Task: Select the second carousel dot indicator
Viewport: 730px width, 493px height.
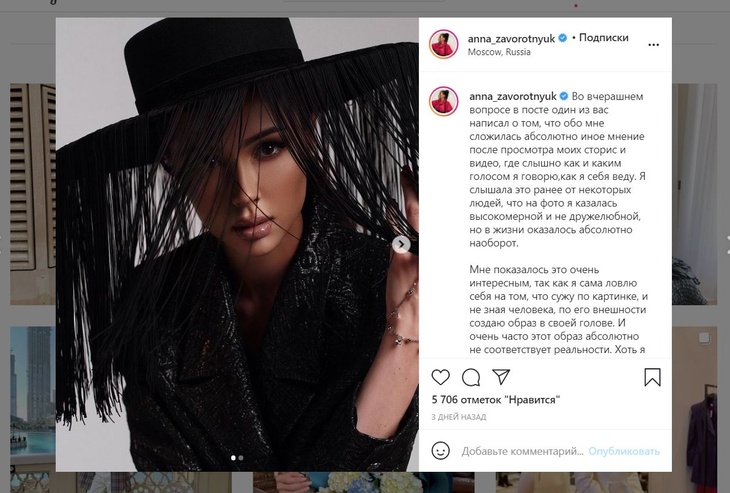Action: (241, 458)
